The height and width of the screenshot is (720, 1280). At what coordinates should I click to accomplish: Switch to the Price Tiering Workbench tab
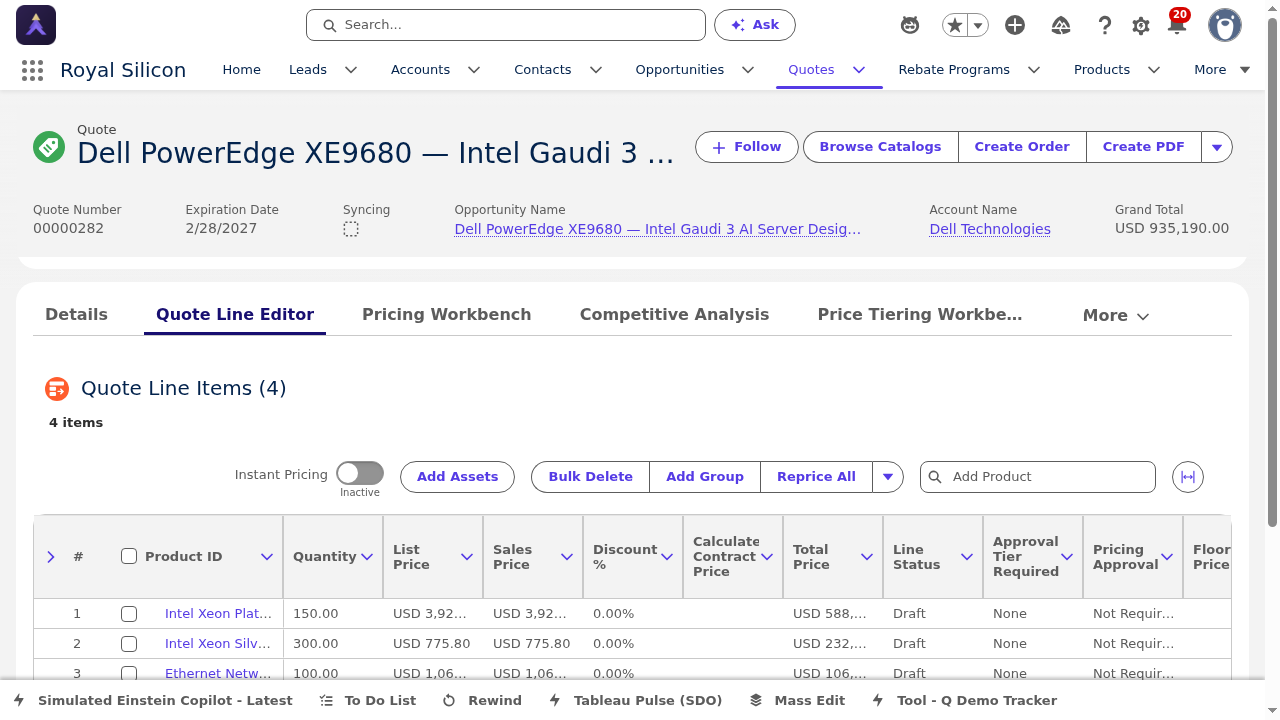(920, 315)
